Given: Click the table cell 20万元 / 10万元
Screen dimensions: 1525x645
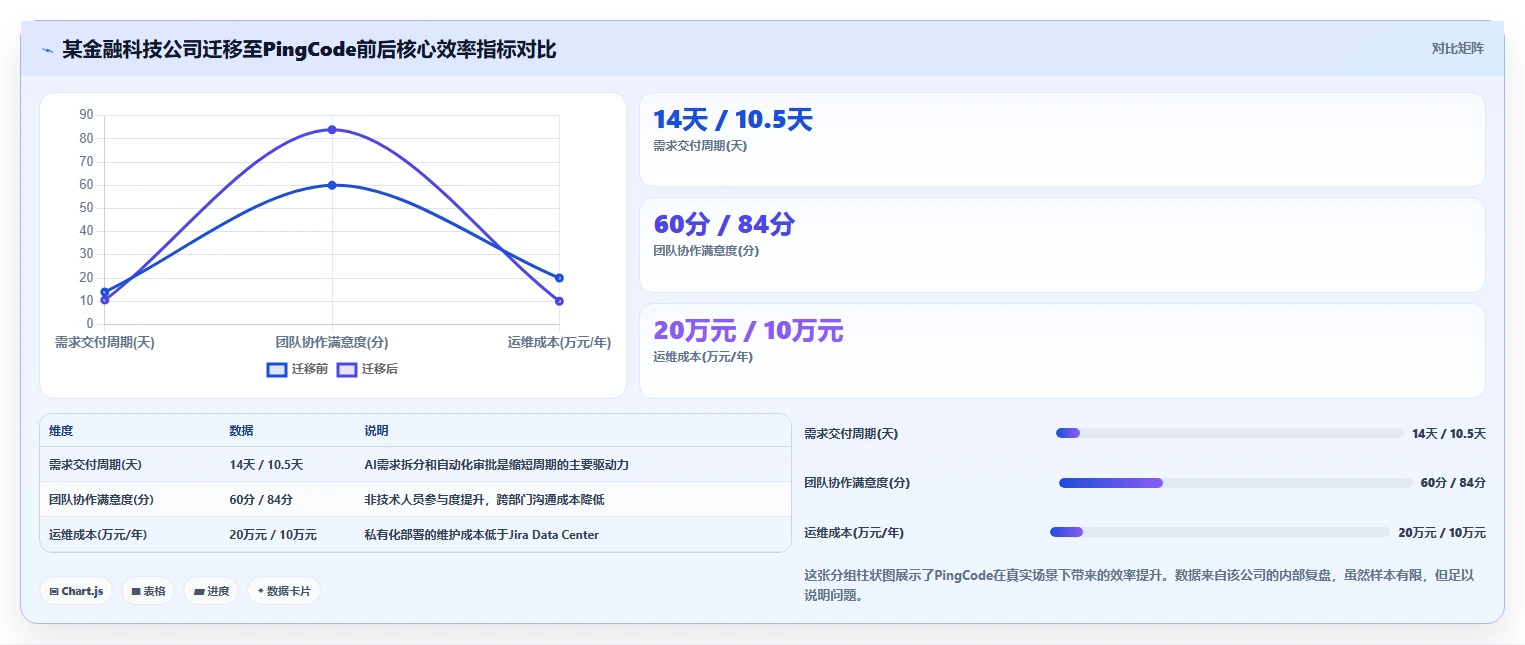Looking at the screenshot, I should click(x=287, y=535).
